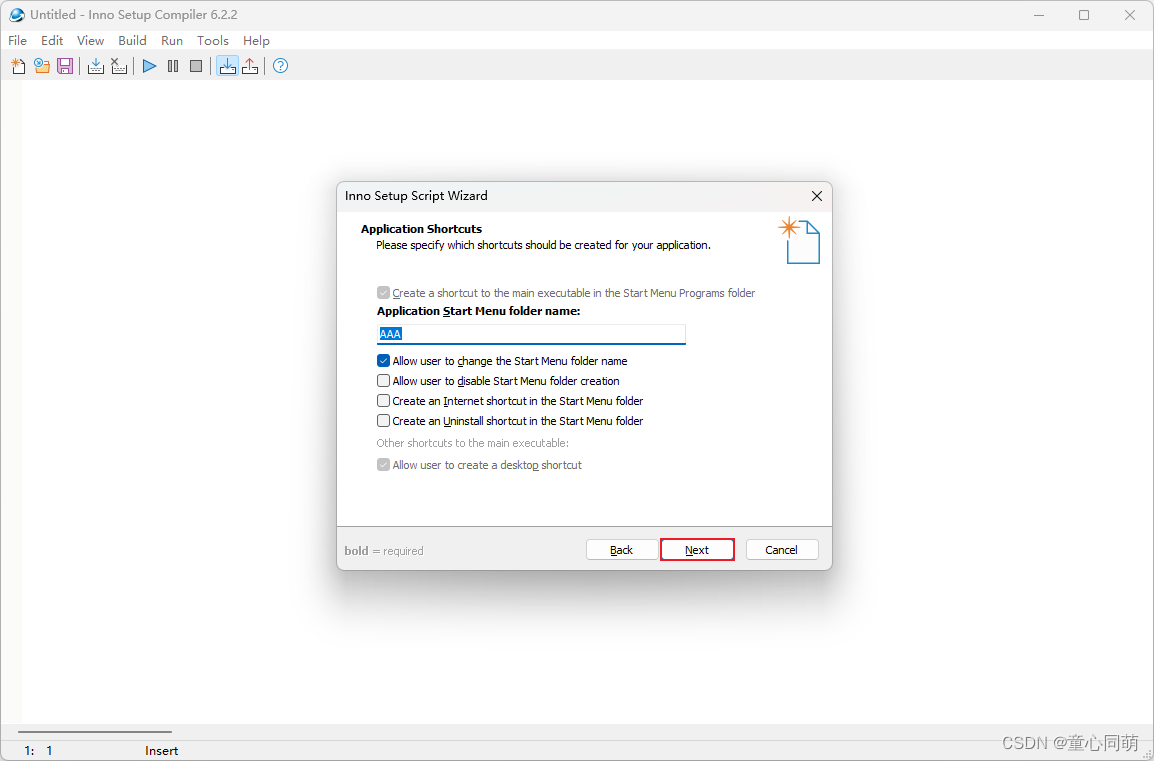Image resolution: width=1154 pixels, height=761 pixels.
Task: Terminate run with the stop square icon
Action: pos(196,66)
